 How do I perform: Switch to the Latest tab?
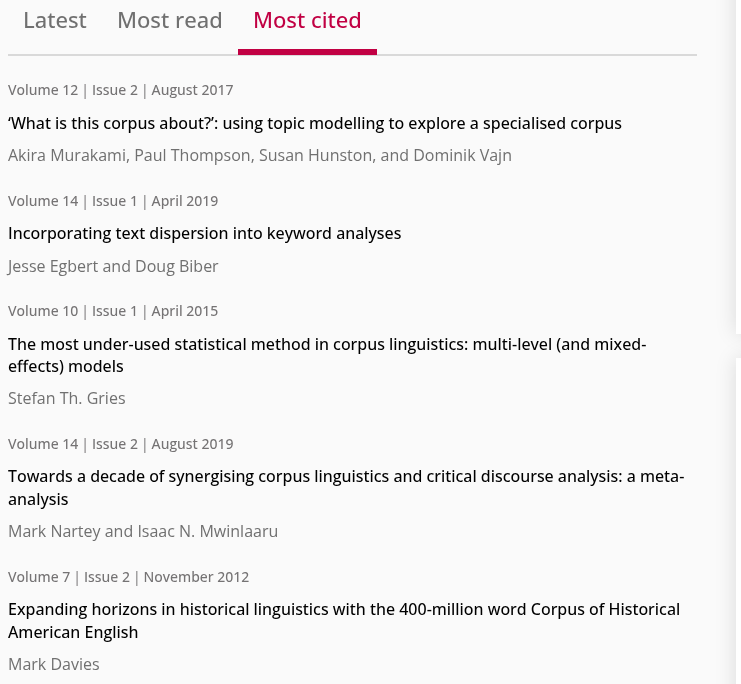click(55, 21)
